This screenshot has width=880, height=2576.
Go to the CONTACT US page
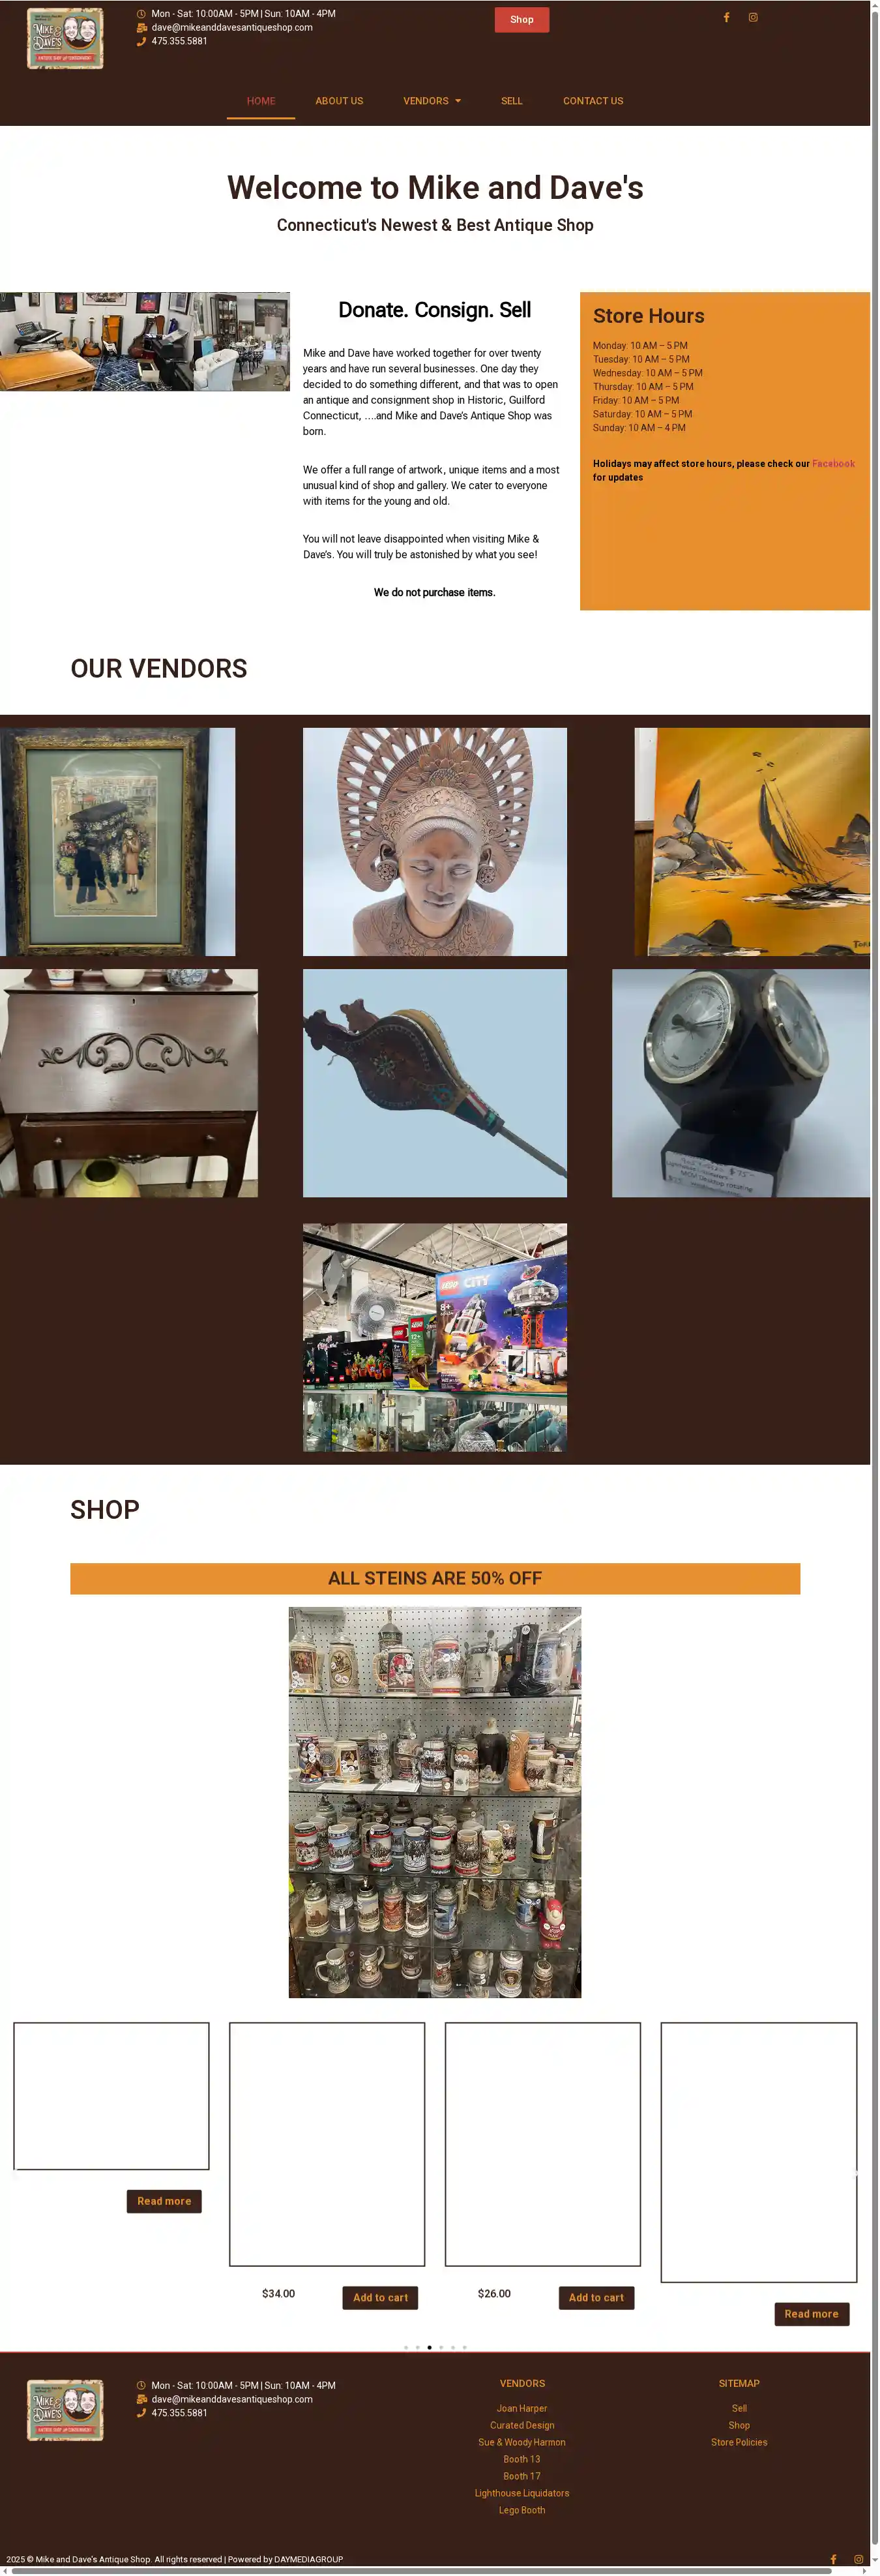click(x=593, y=101)
